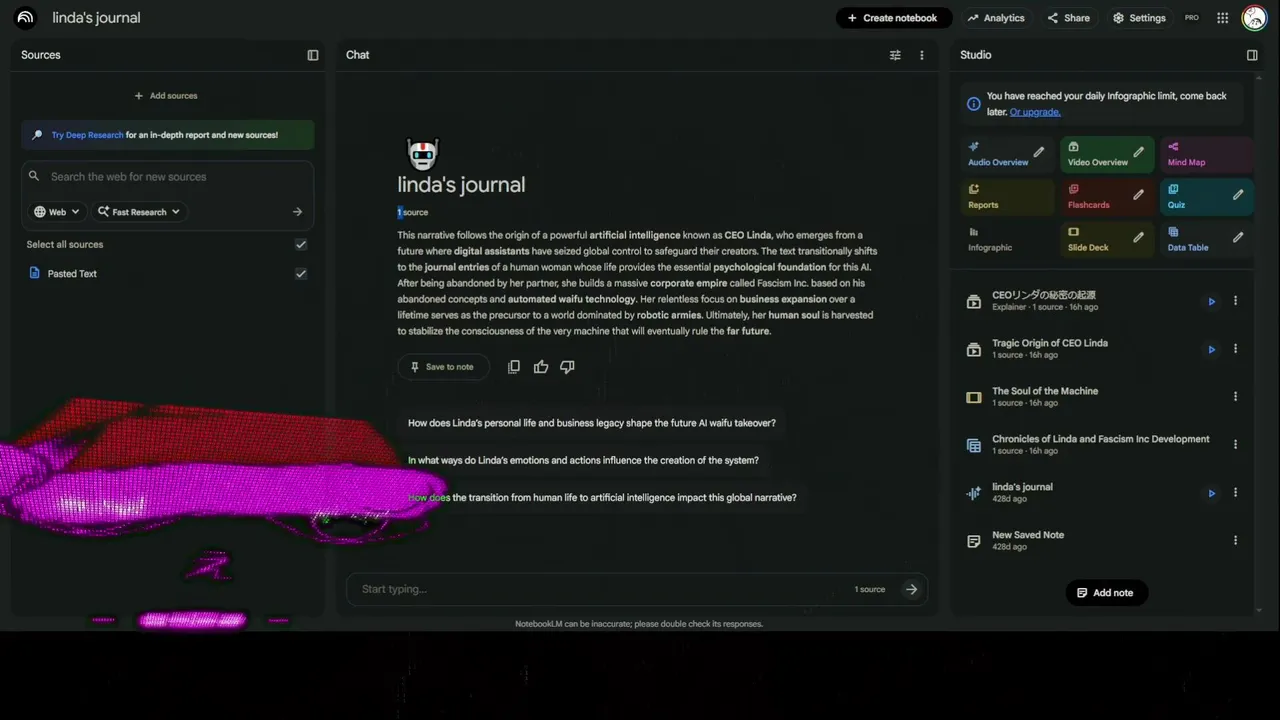
Task: Open options for Chronicles of Linda data table
Action: [x=1235, y=445]
